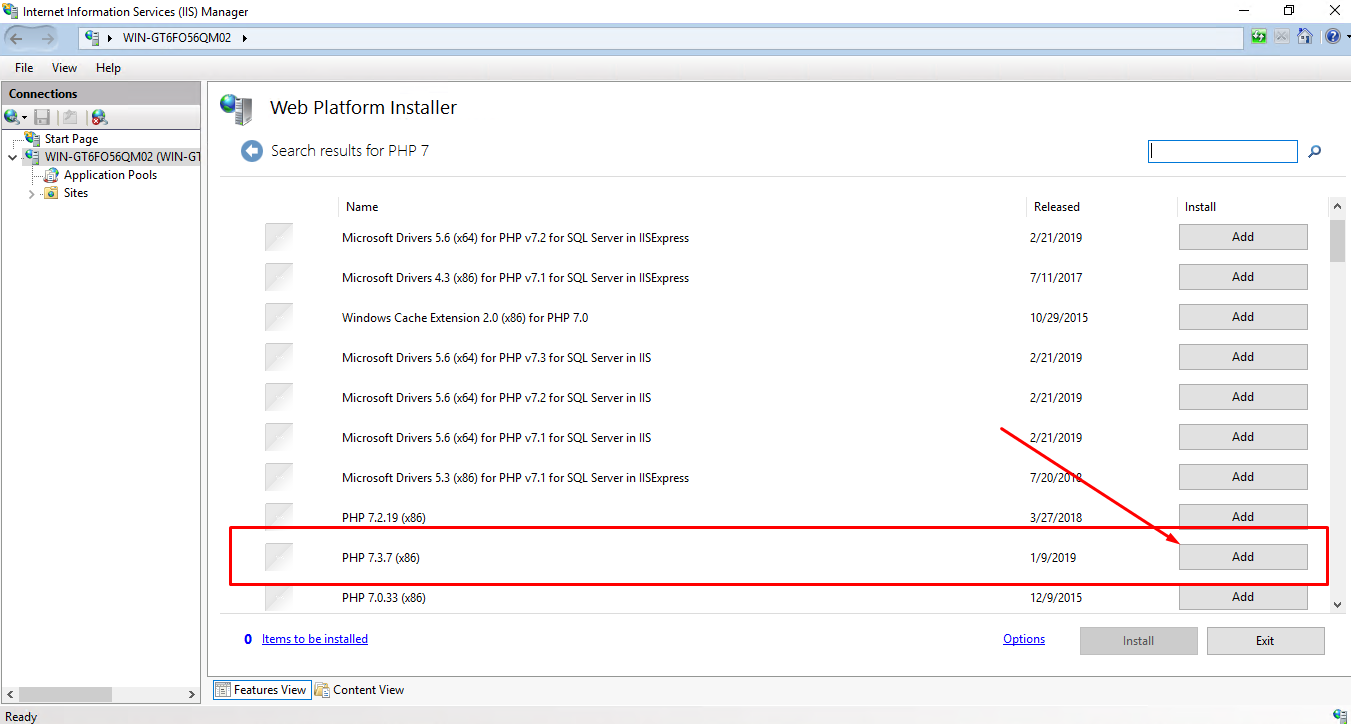Screen dimensions: 1351x724
Task: Add Microsoft Drivers 5.6 for PHP v7.1 in IIS
Action: pyautogui.click(x=1243, y=437)
